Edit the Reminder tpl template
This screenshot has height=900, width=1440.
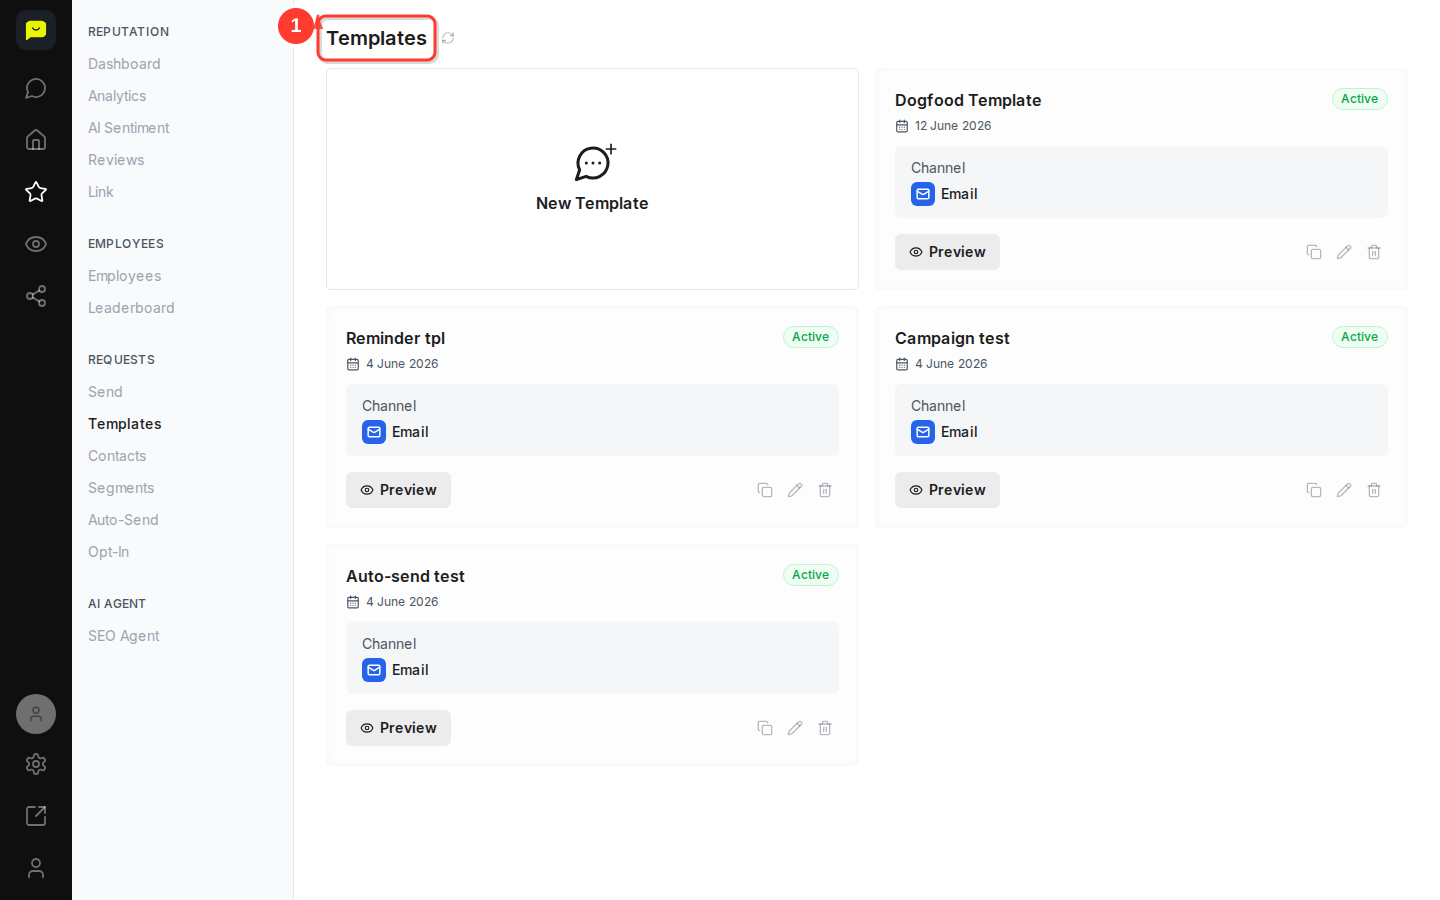[795, 490]
